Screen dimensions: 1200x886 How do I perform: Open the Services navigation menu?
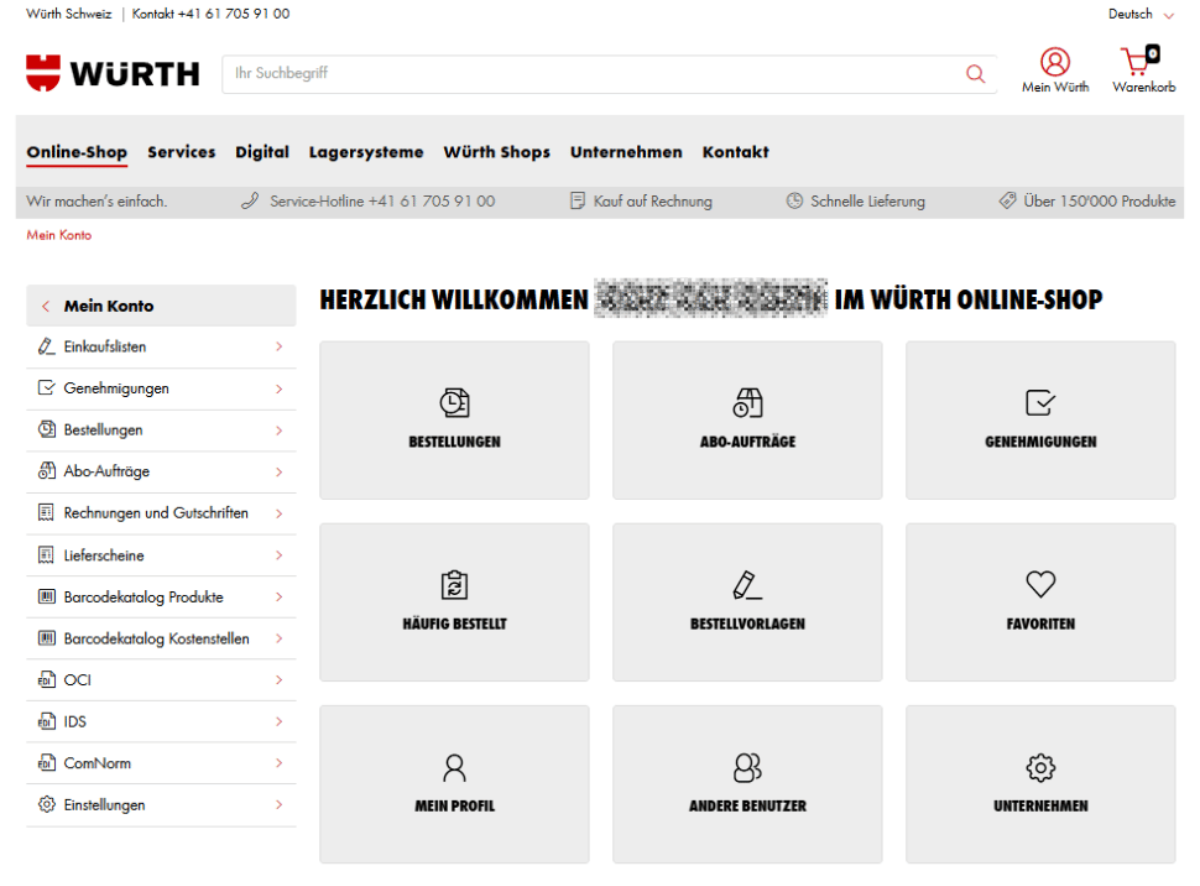coord(181,152)
